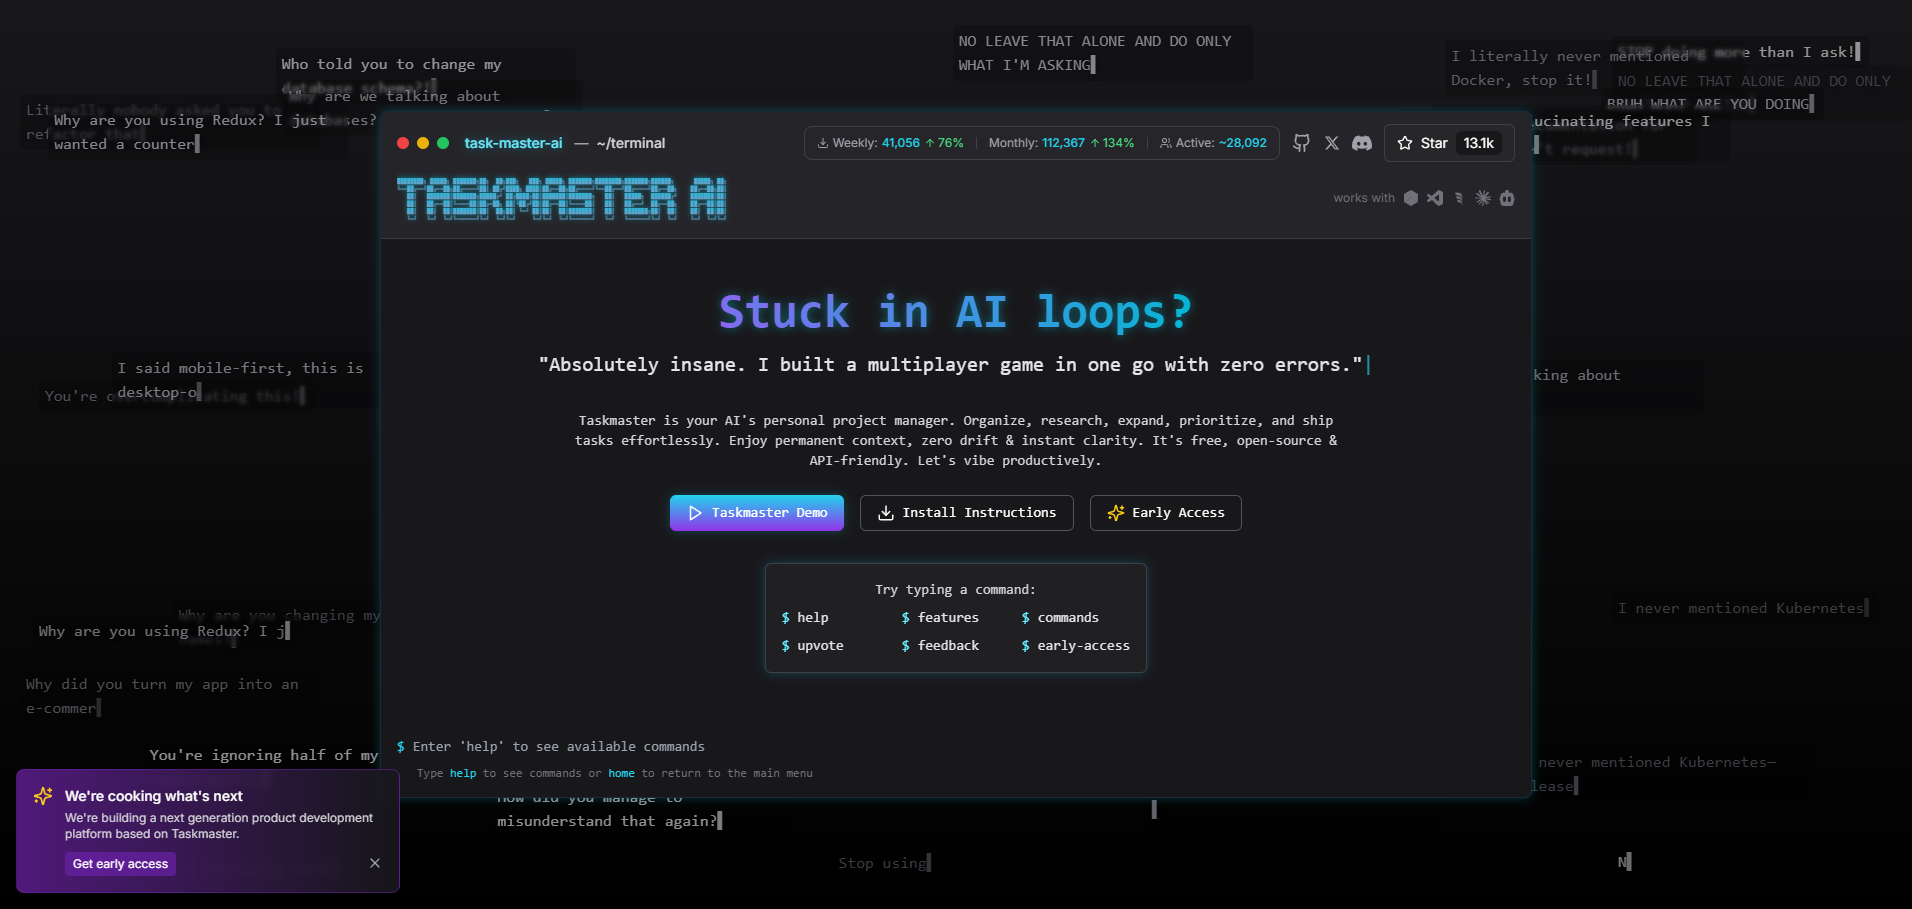
Task: Click 'home' link in the hint line
Action: 621,774
